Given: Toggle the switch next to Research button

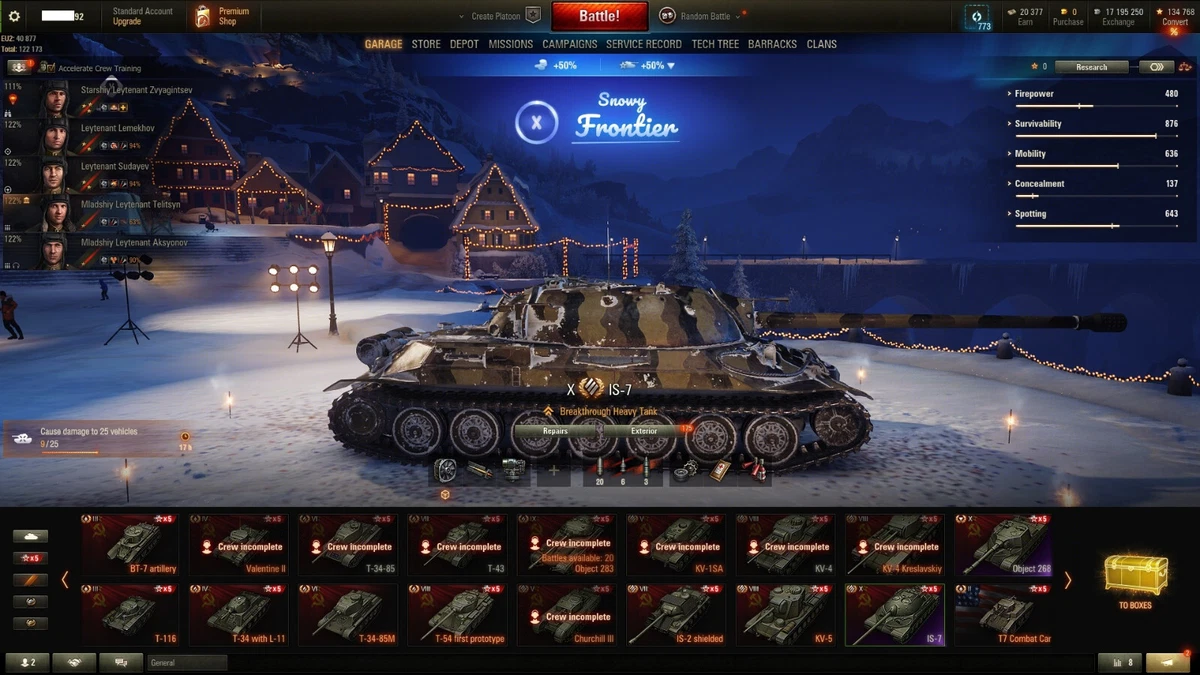Looking at the screenshot, I should [x=1156, y=67].
